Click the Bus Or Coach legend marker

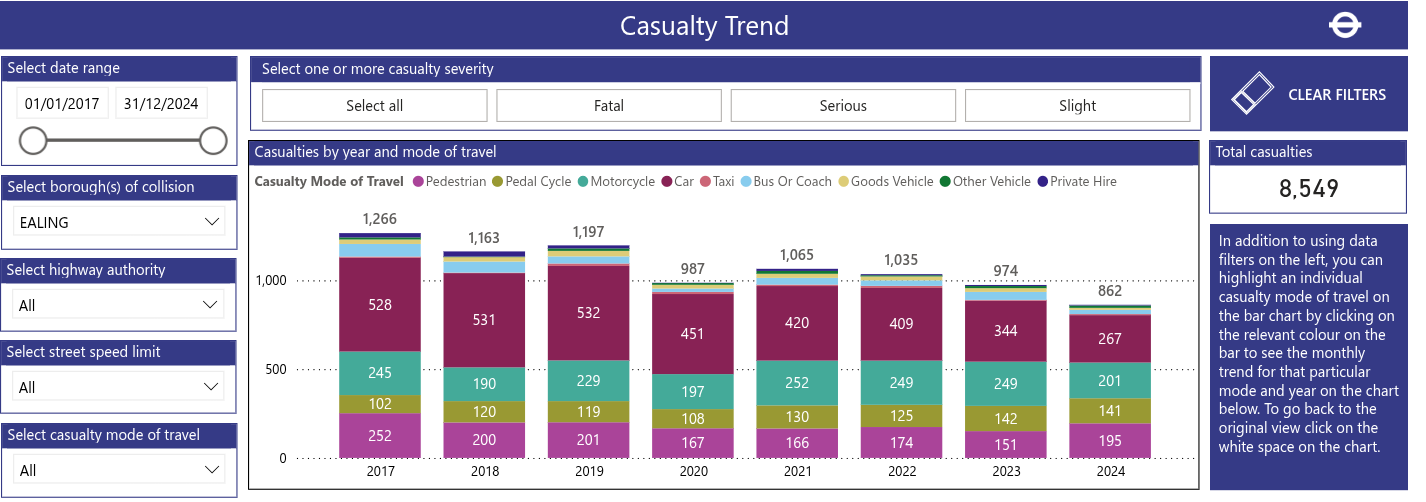(745, 182)
